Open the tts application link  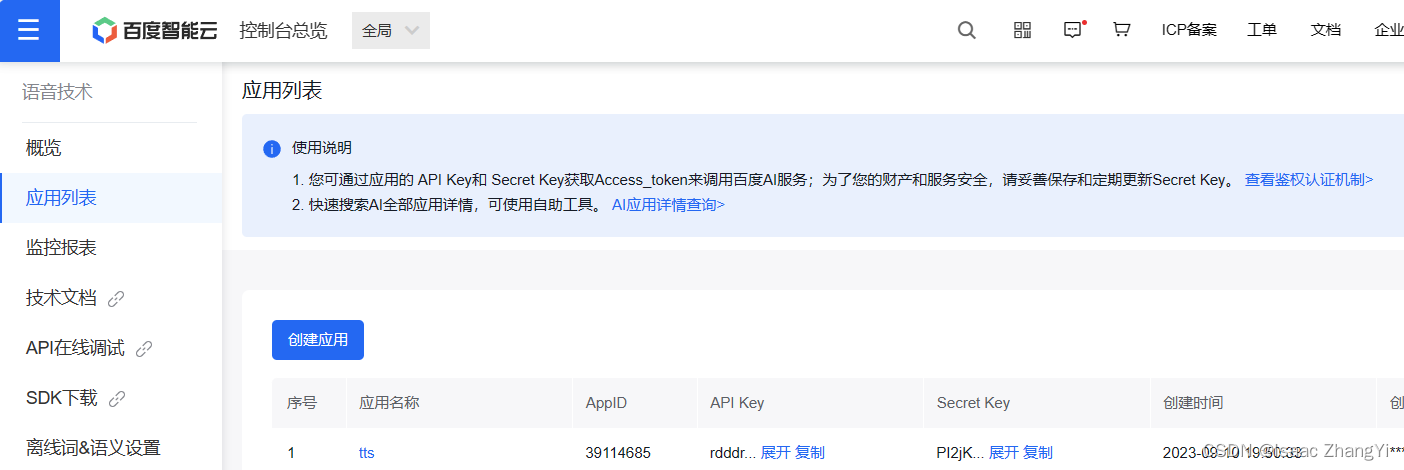[x=366, y=453]
